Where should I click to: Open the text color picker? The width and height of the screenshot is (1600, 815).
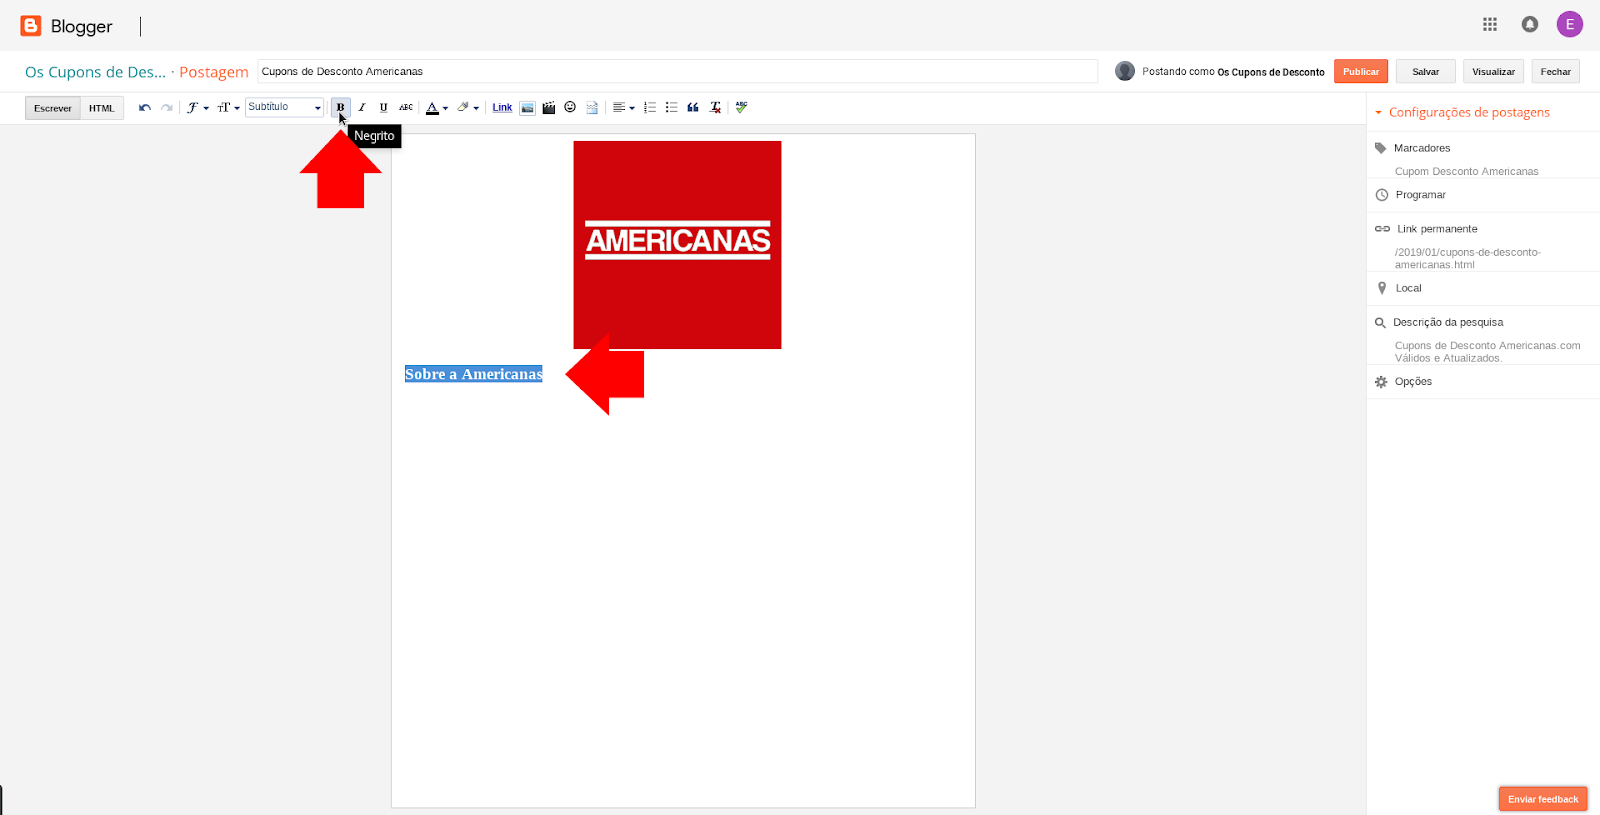click(437, 107)
